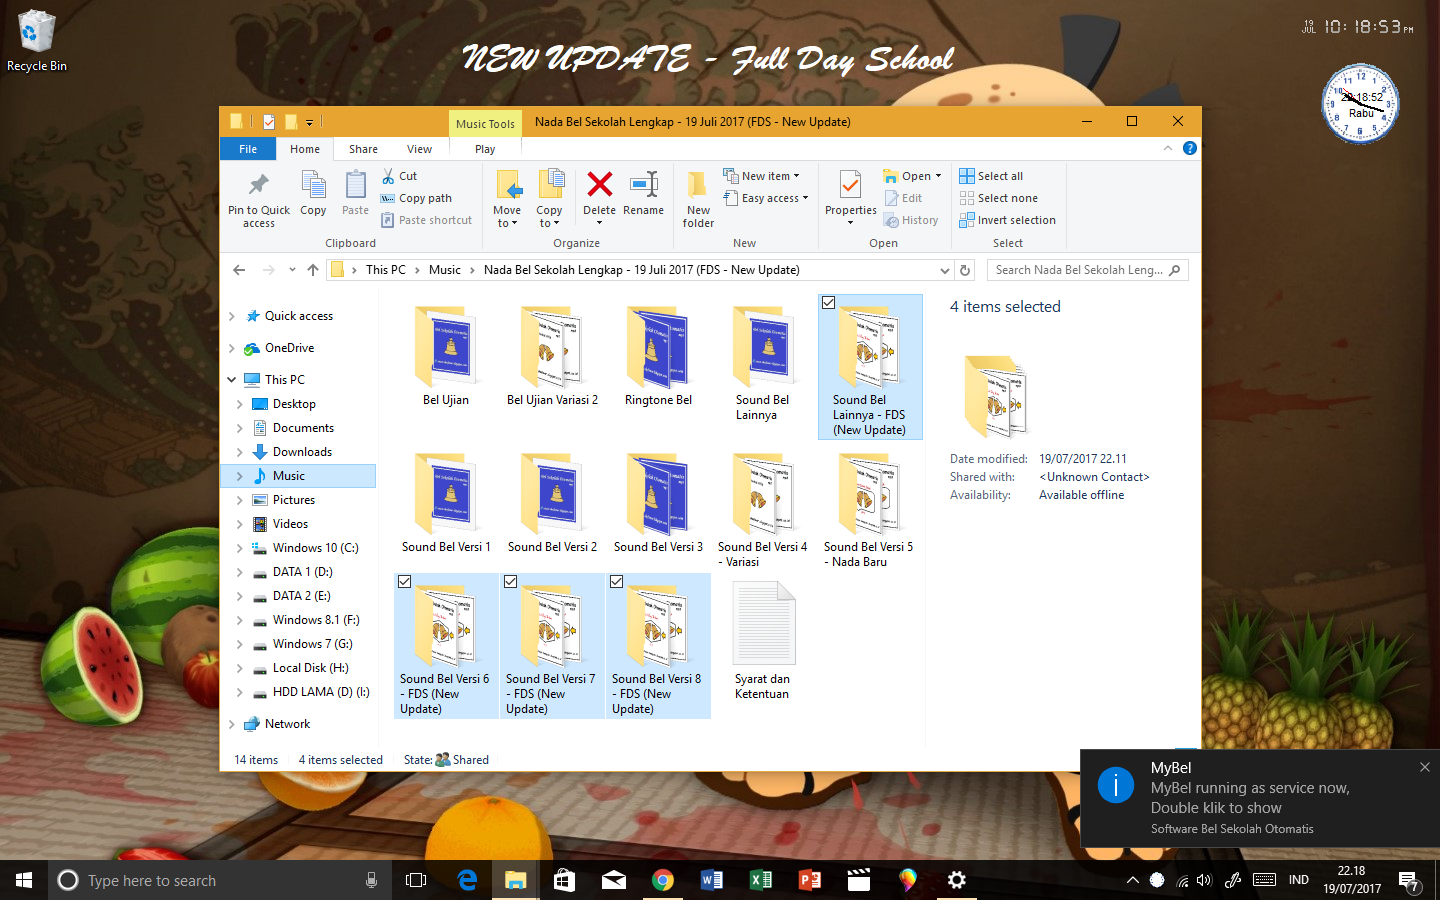Click the Back arrow navigation button

click(239, 270)
